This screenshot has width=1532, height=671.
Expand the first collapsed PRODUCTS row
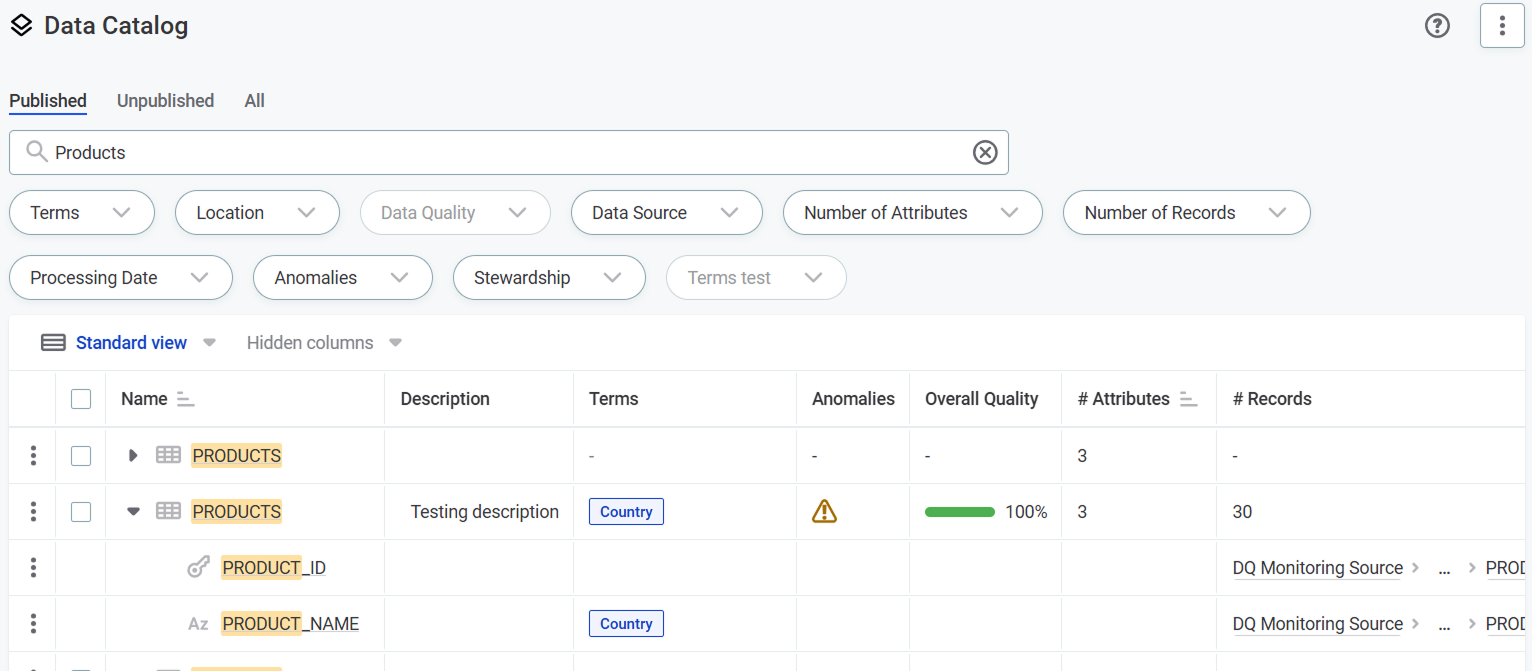(x=133, y=456)
